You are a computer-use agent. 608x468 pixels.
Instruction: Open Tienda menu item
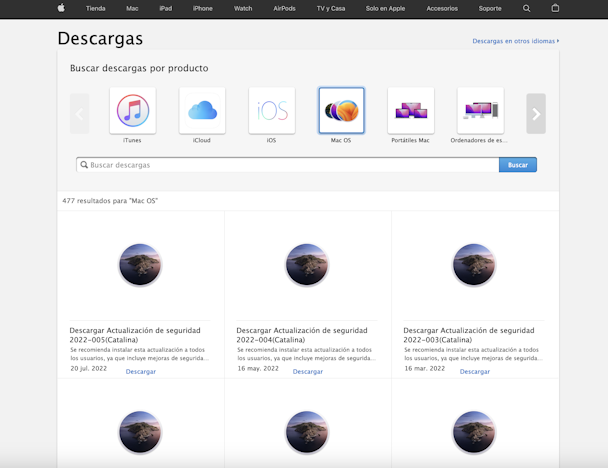pos(95,8)
